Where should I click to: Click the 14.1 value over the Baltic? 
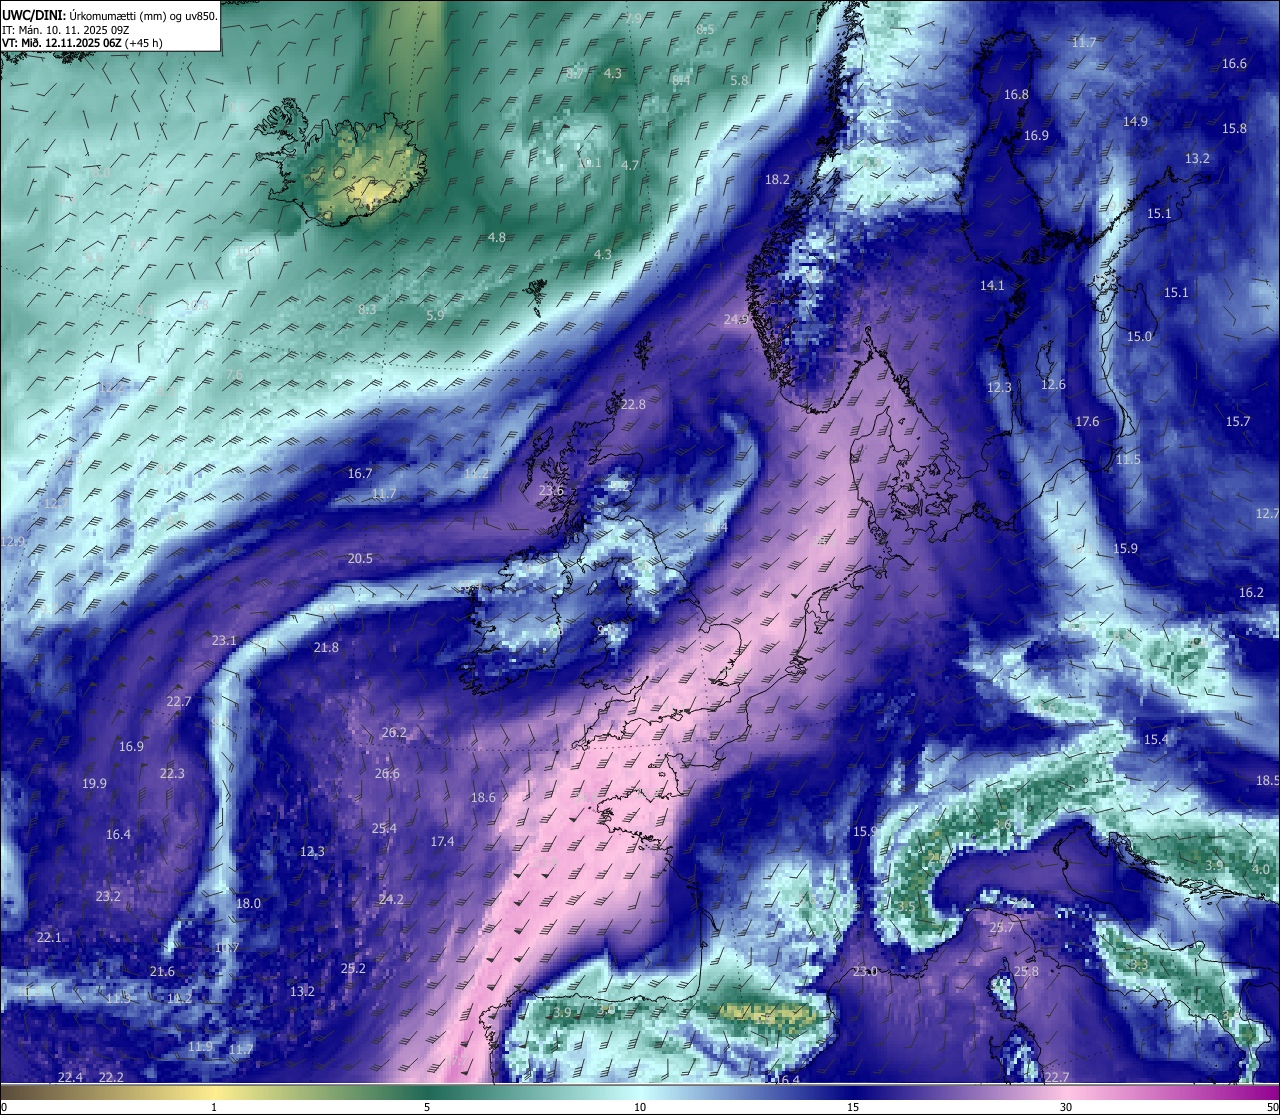pyautogui.click(x=991, y=285)
